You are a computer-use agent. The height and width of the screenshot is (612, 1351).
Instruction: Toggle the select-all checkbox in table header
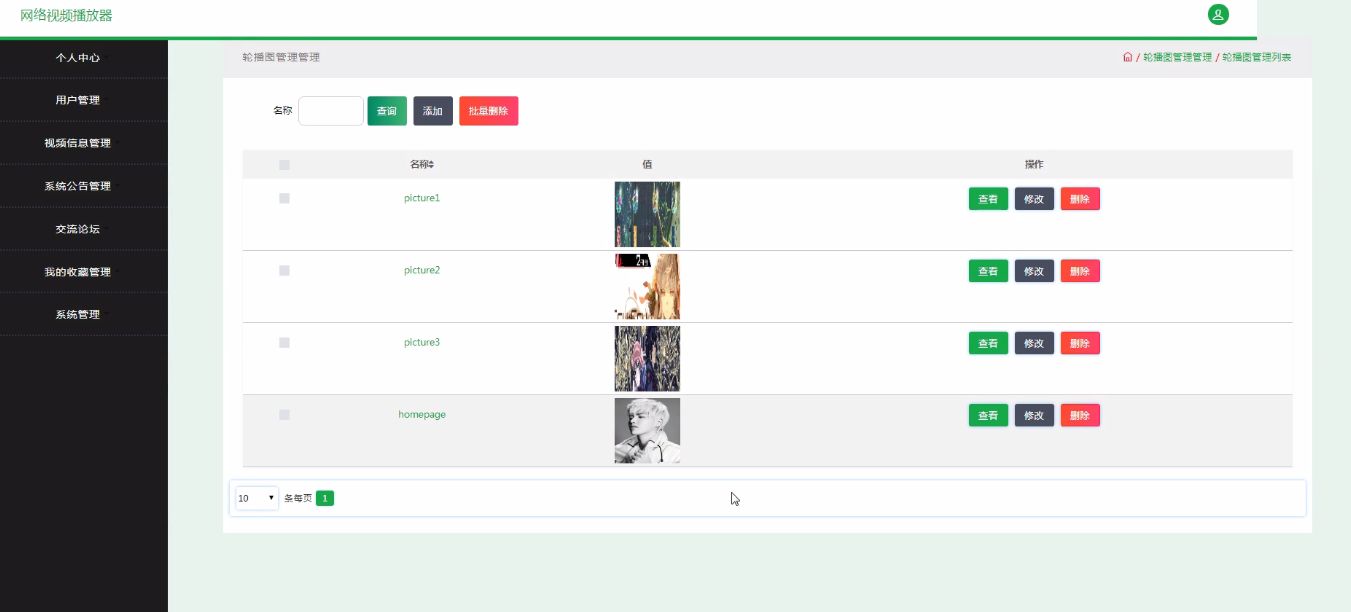284,165
